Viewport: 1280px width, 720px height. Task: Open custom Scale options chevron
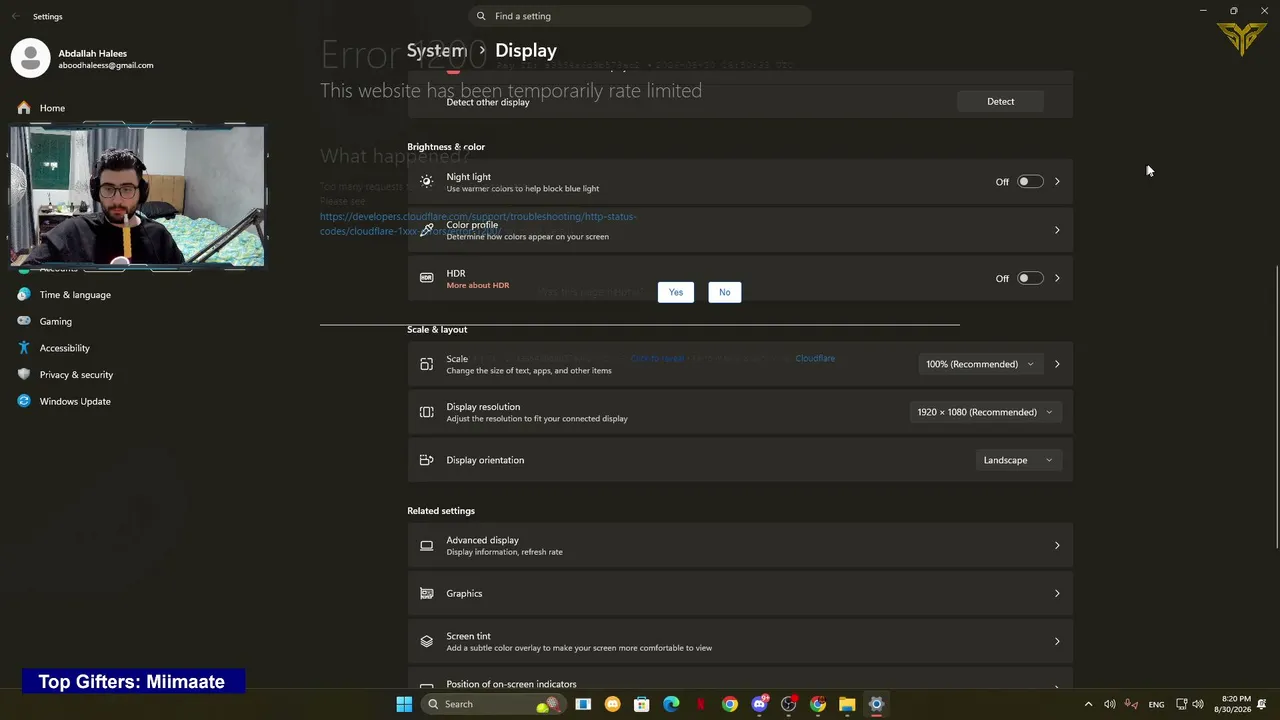pyautogui.click(x=1057, y=364)
